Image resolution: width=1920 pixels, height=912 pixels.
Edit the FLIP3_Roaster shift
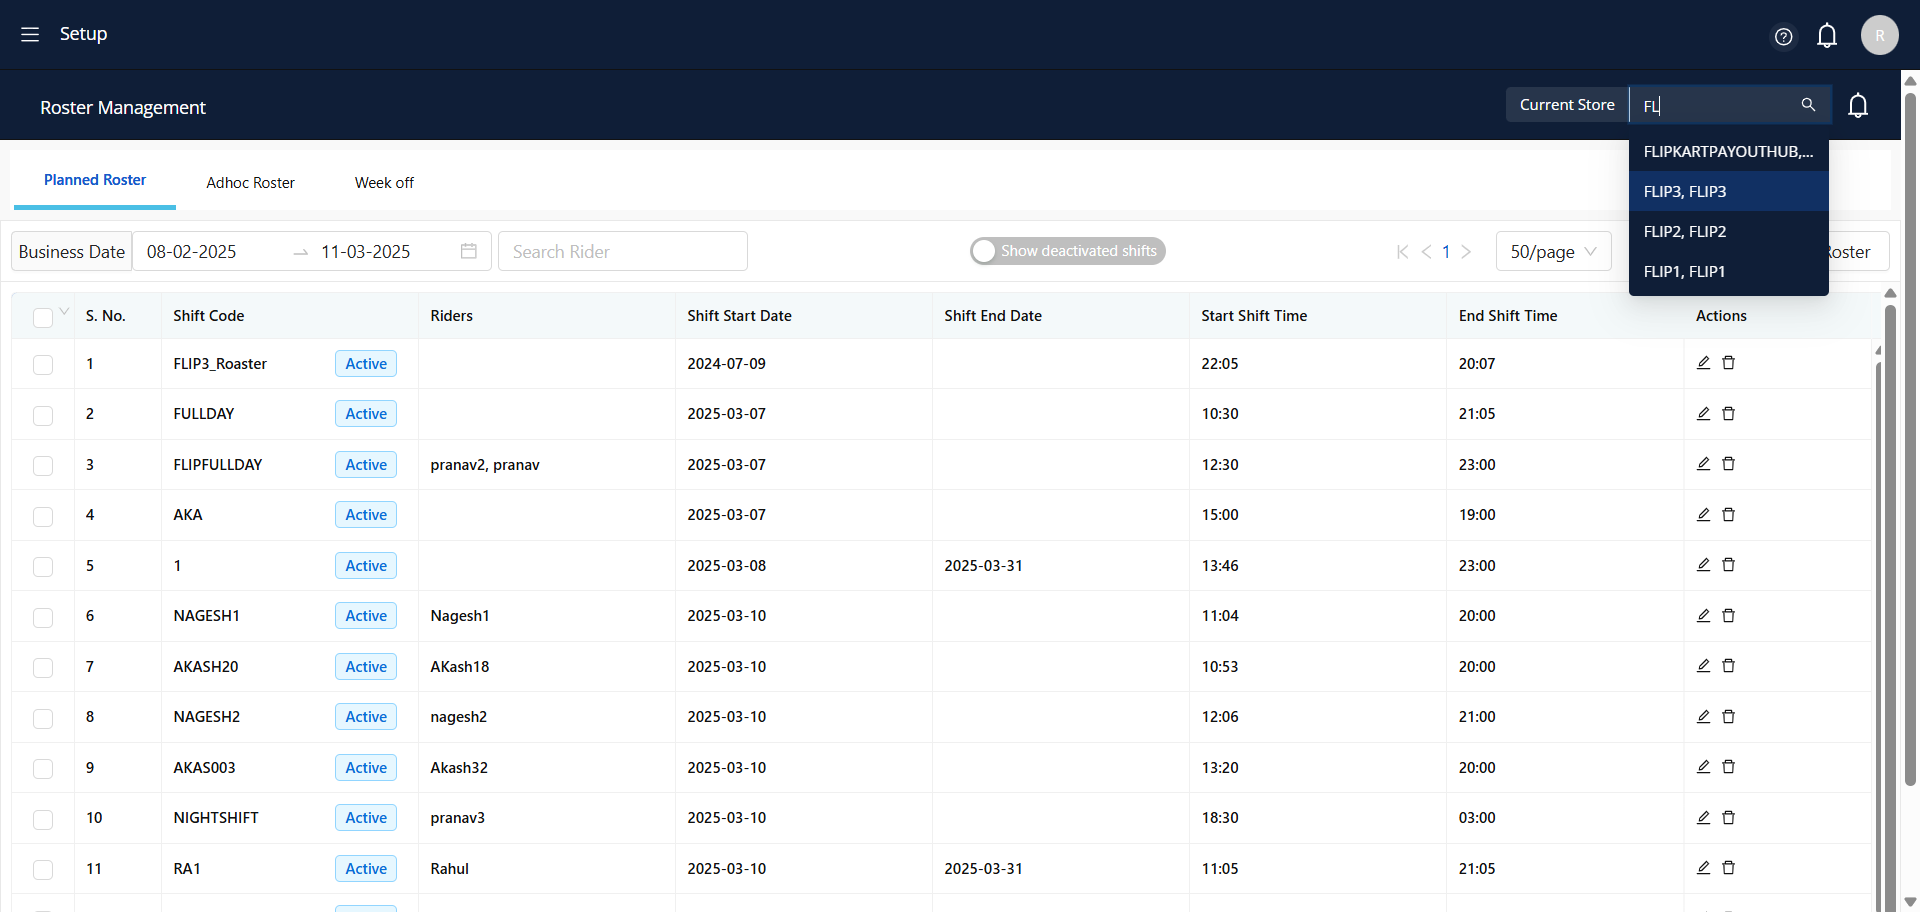(1703, 363)
